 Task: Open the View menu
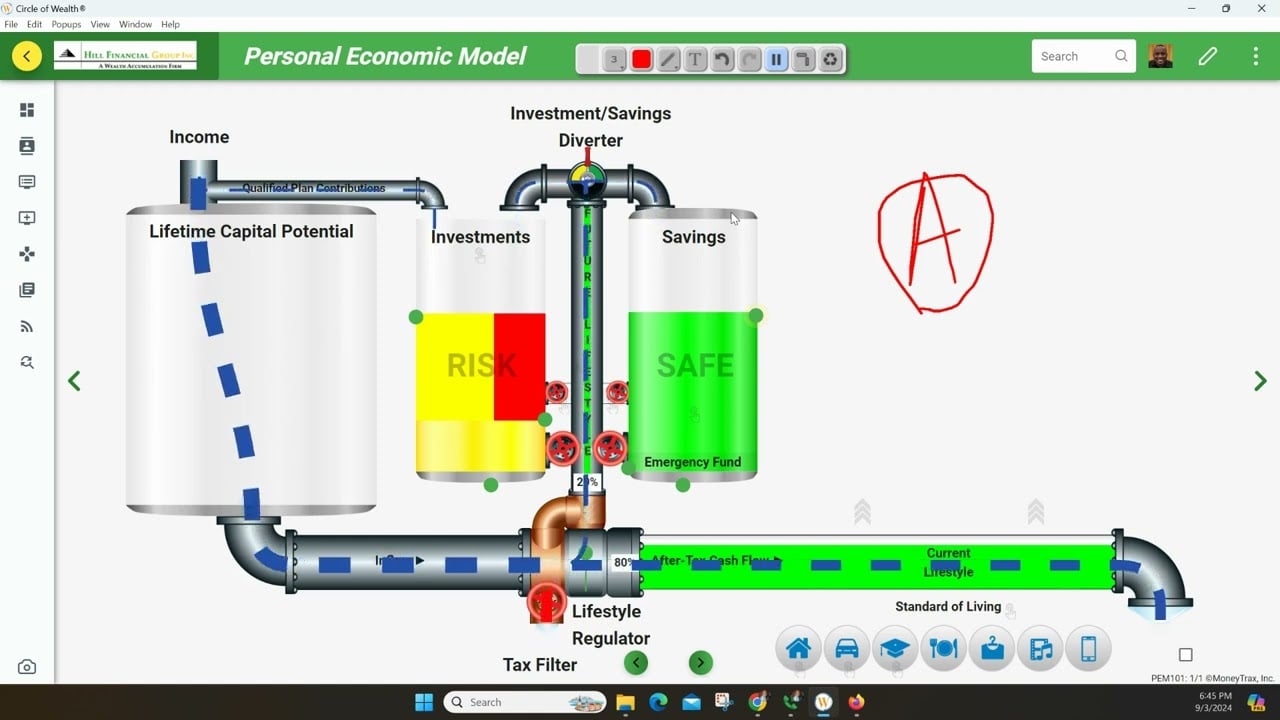click(100, 24)
